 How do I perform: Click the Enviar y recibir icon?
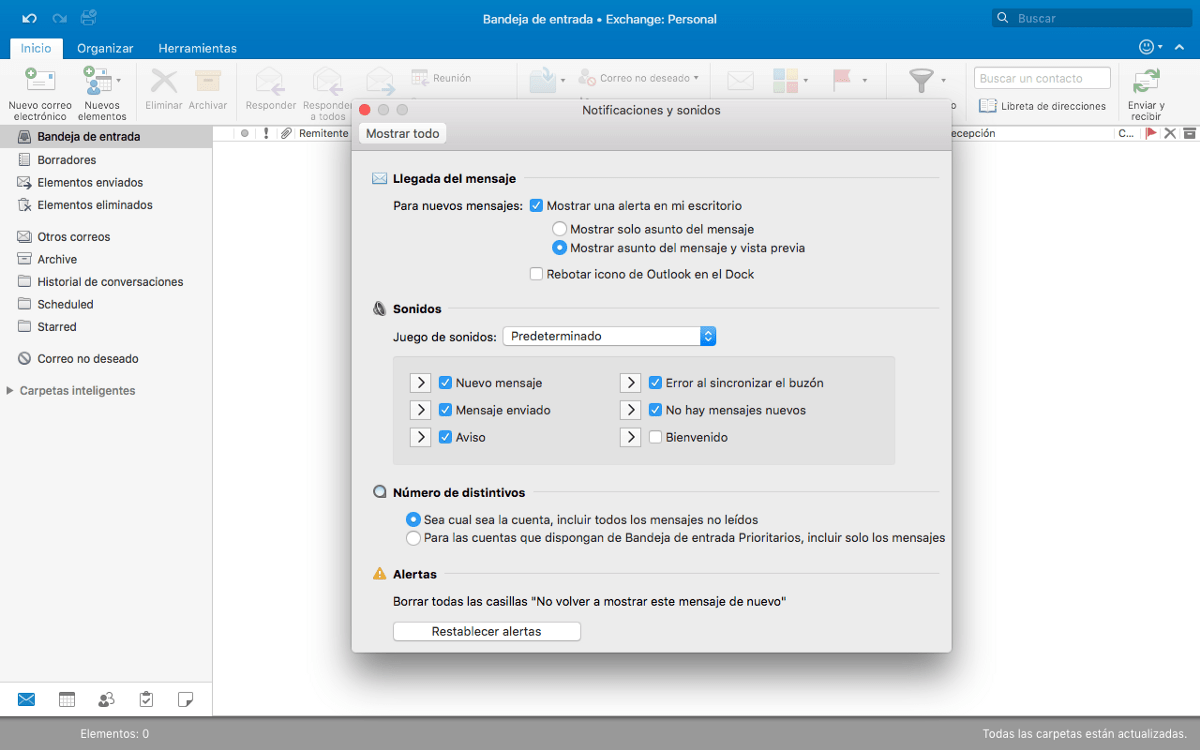pos(1146,82)
